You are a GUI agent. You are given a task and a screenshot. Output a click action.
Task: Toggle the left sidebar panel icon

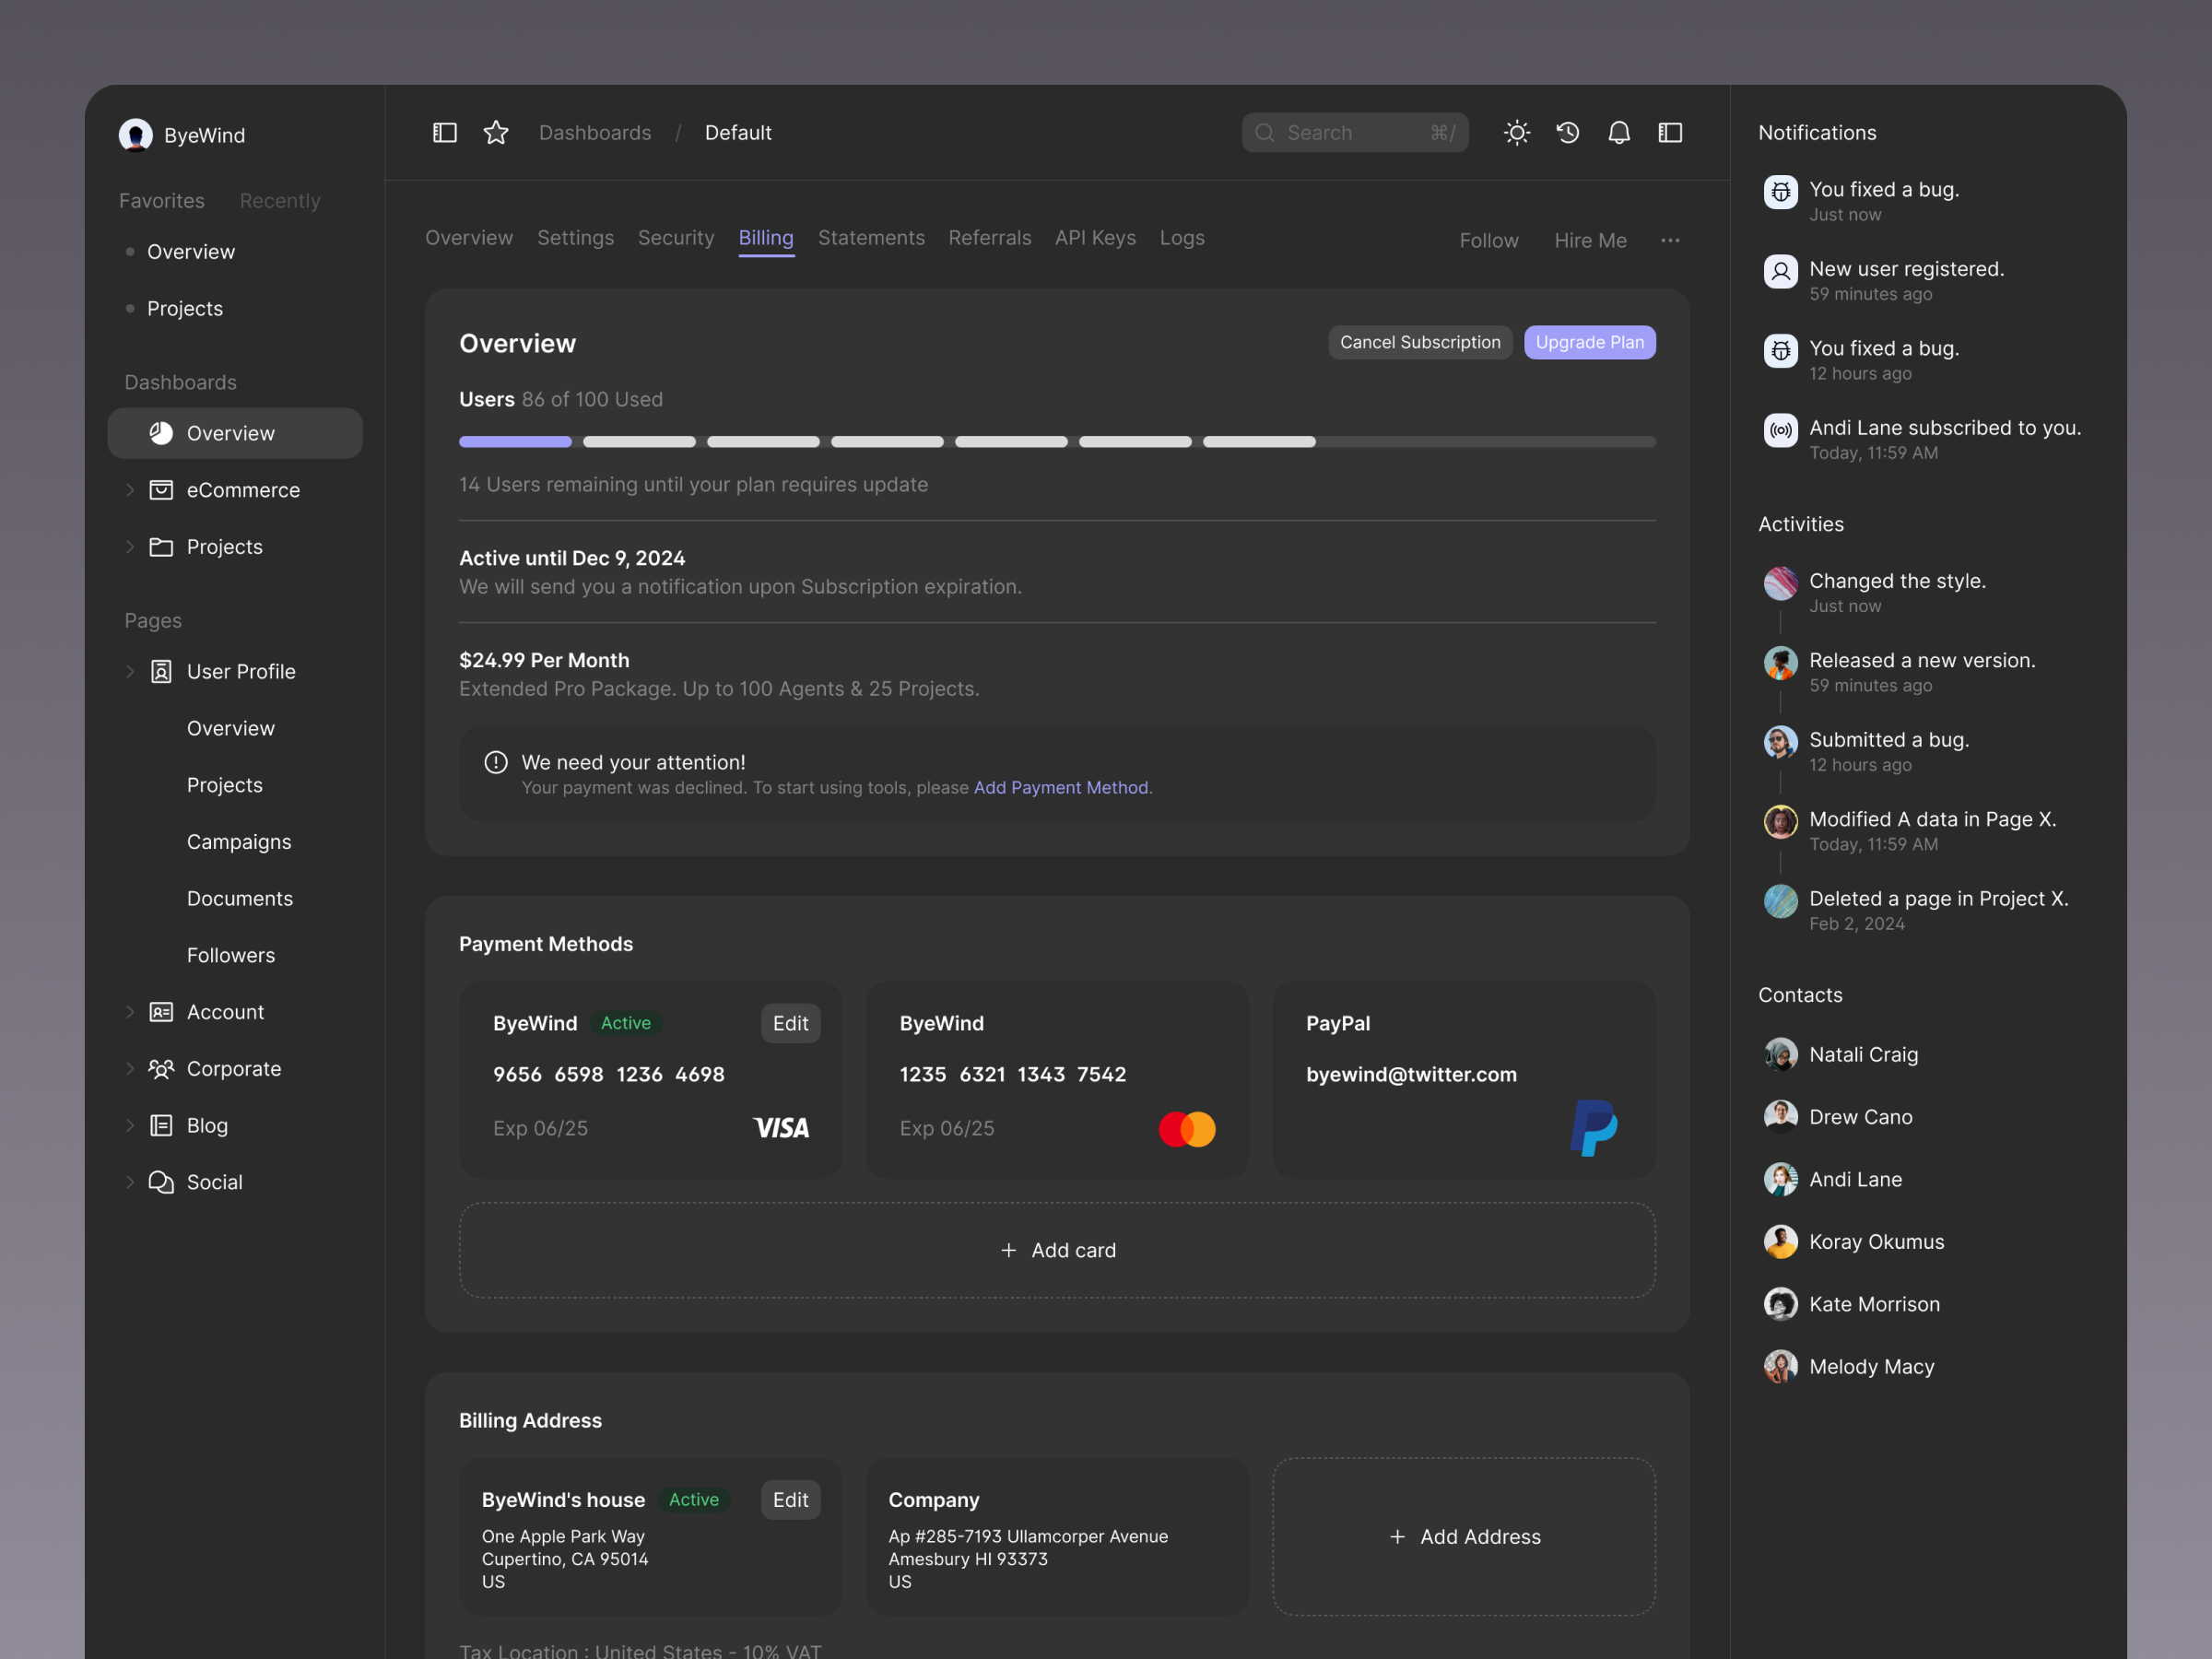point(444,133)
